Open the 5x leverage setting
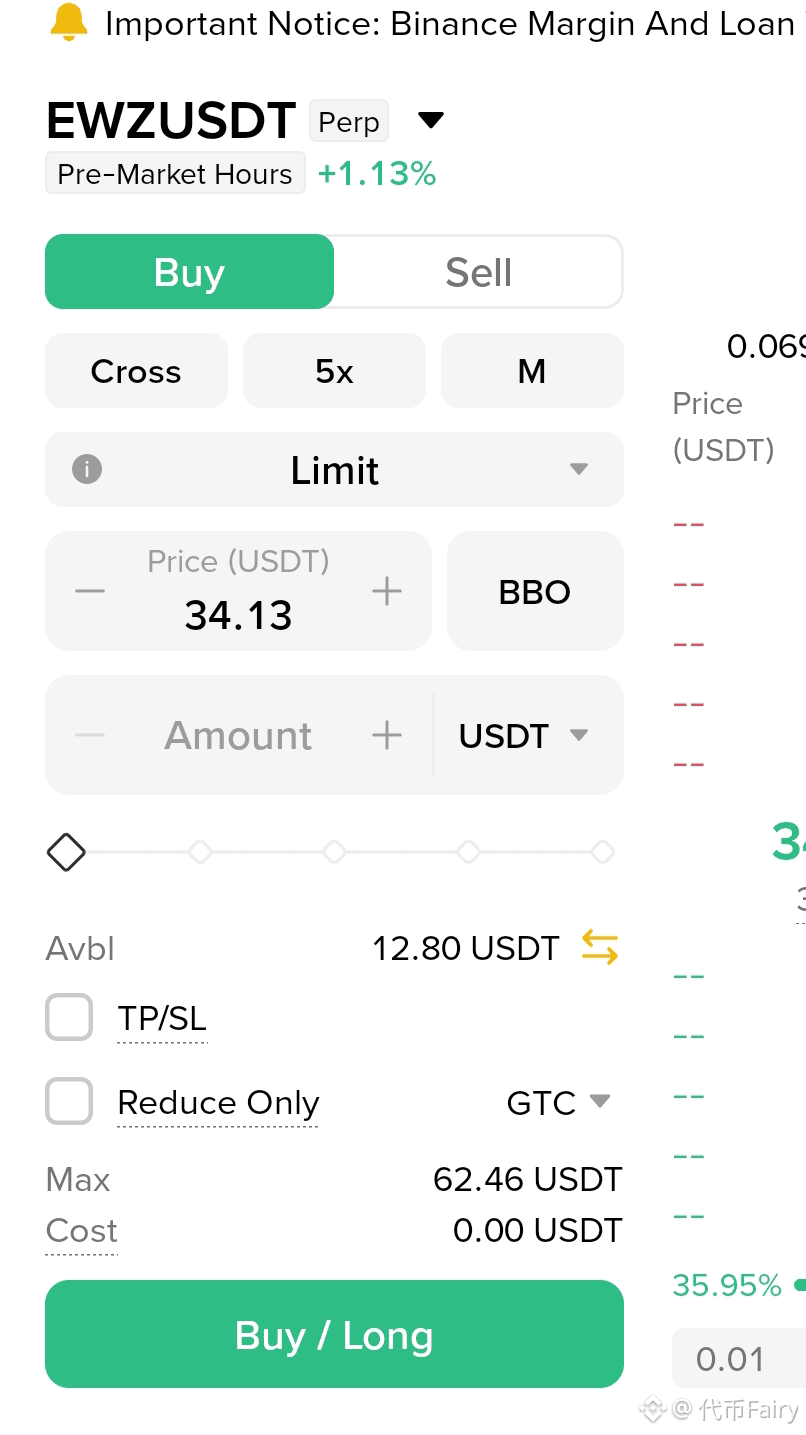The height and width of the screenshot is (1435, 806). tap(334, 371)
